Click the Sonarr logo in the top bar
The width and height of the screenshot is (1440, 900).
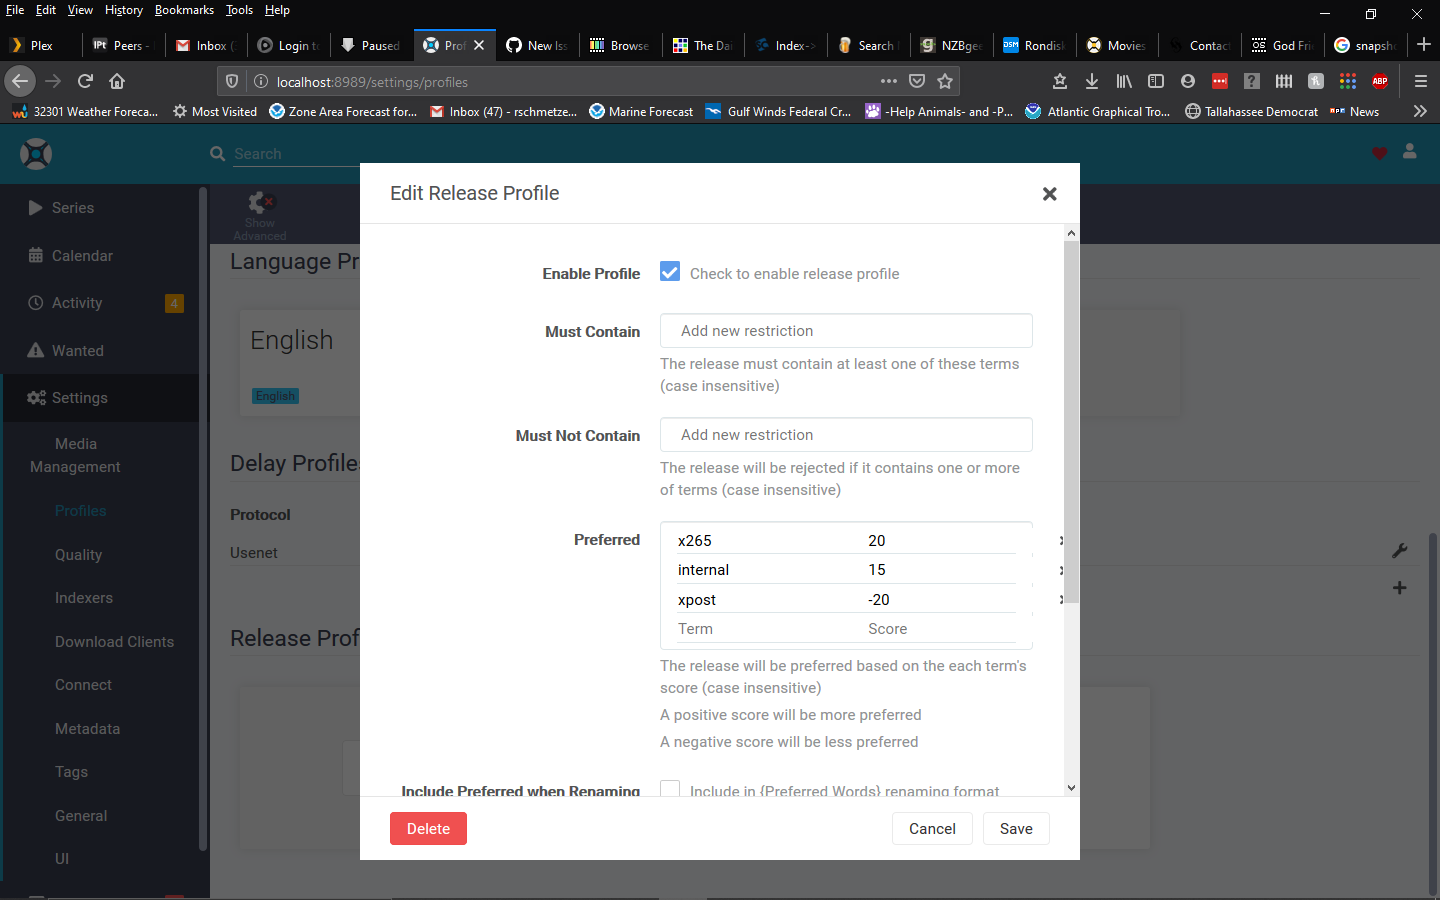(x=36, y=154)
